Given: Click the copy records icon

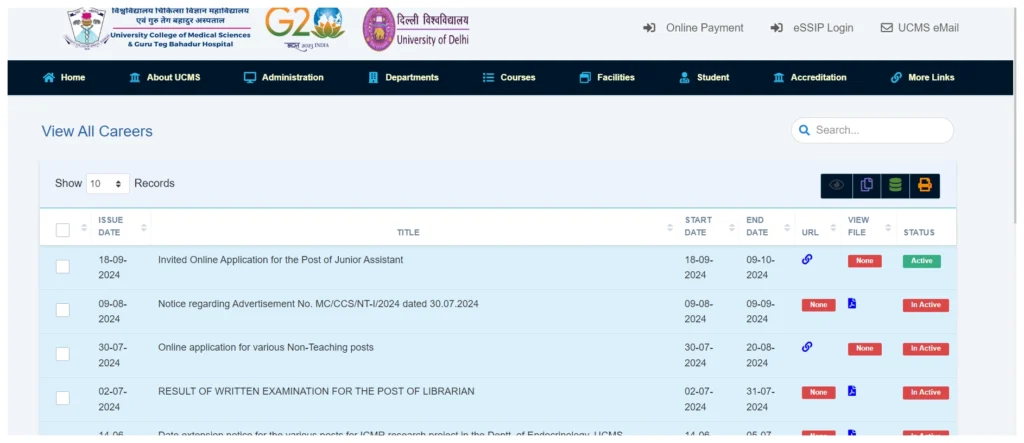Looking at the screenshot, I should (x=866, y=186).
